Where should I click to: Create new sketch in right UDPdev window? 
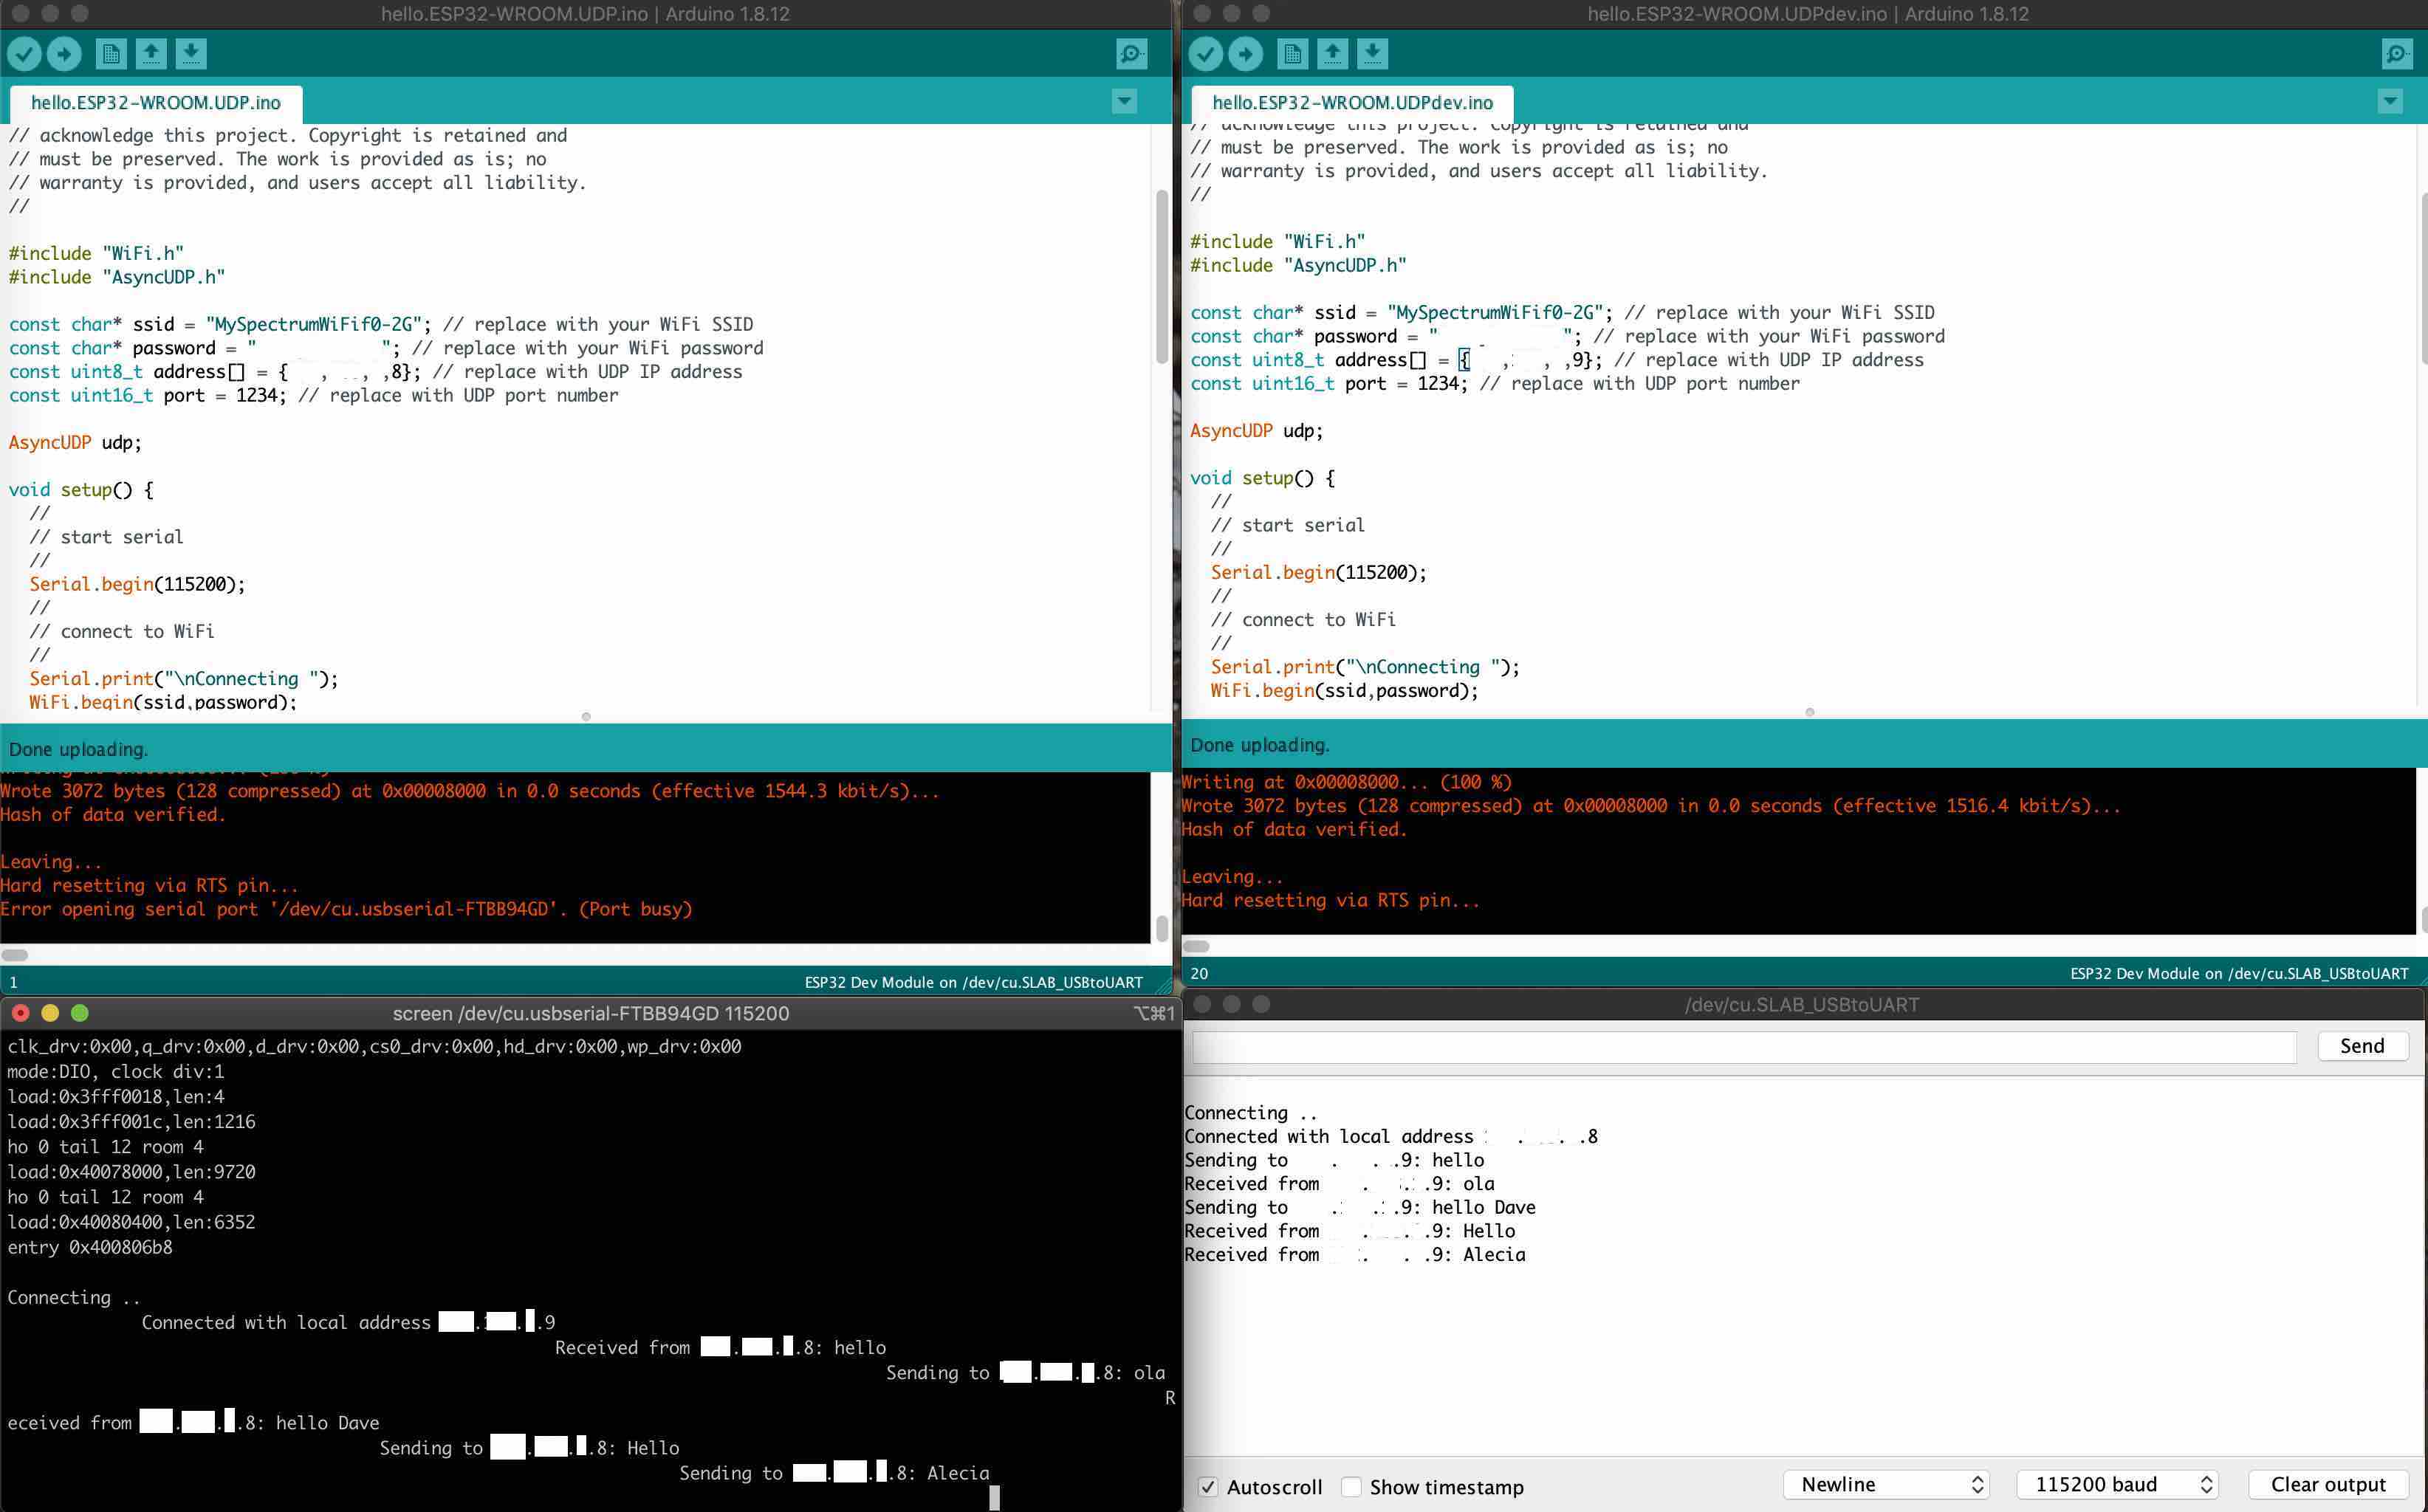tap(1293, 54)
